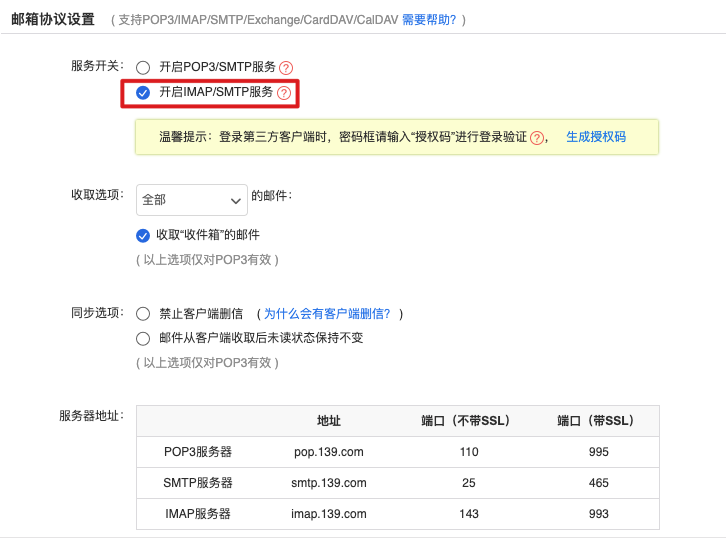
Task: Click the imap.139.com server address
Action: (x=329, y=514)
